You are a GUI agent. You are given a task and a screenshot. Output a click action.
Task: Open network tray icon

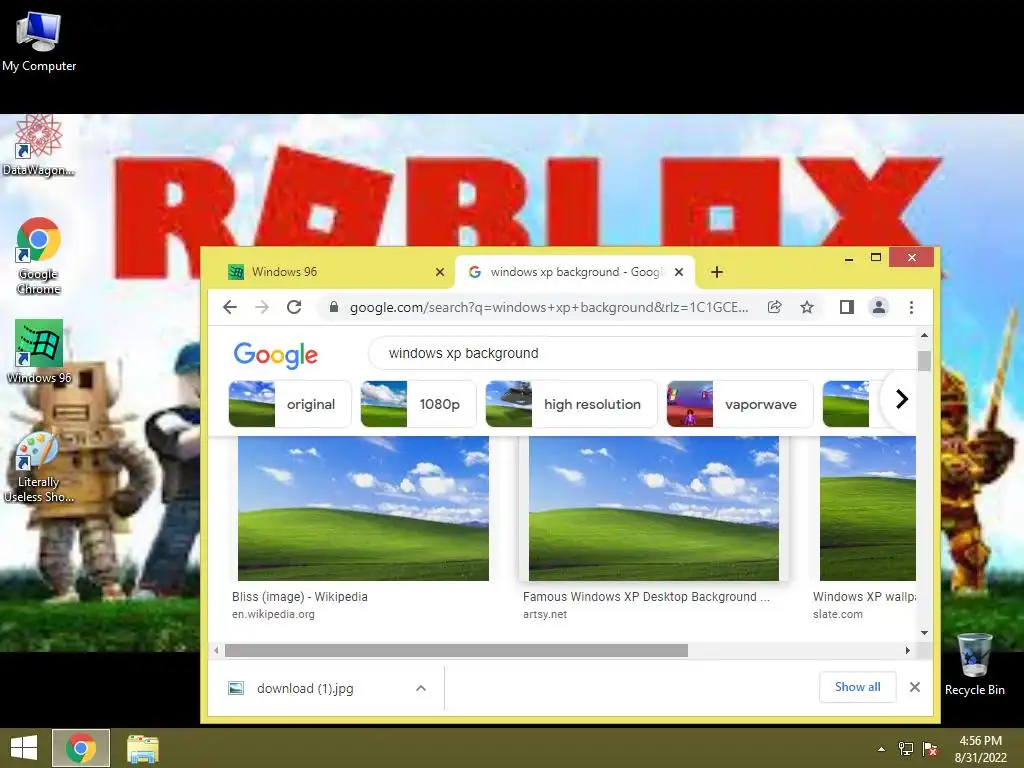coord(906,749)
